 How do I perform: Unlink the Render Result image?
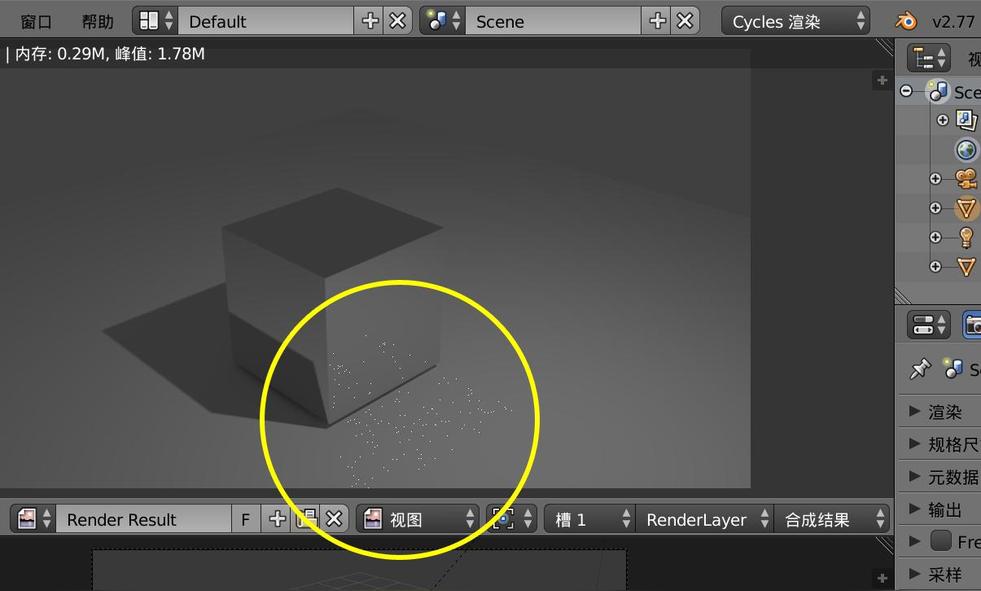pos(334,519)
